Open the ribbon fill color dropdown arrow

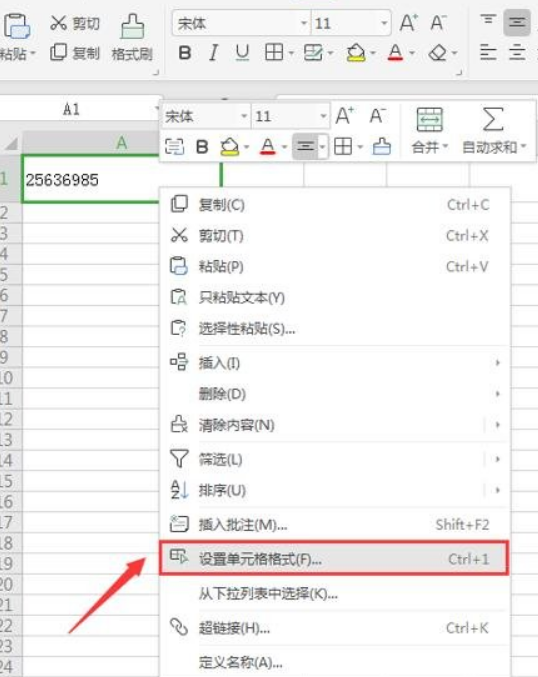(373, 53)
